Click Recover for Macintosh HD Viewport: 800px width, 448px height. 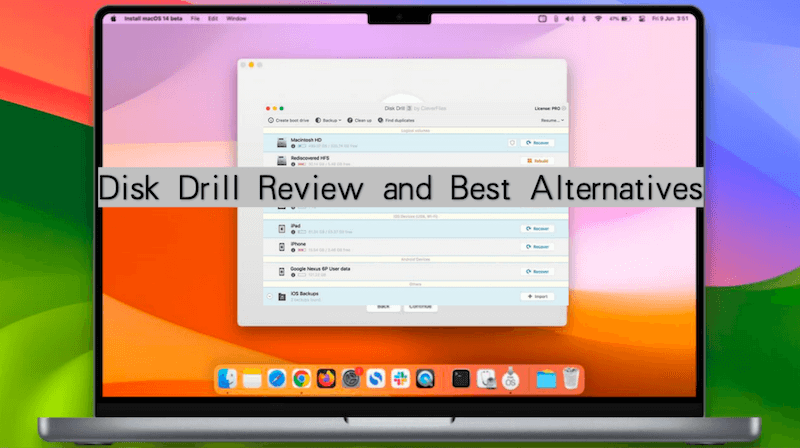pos(537,143)
